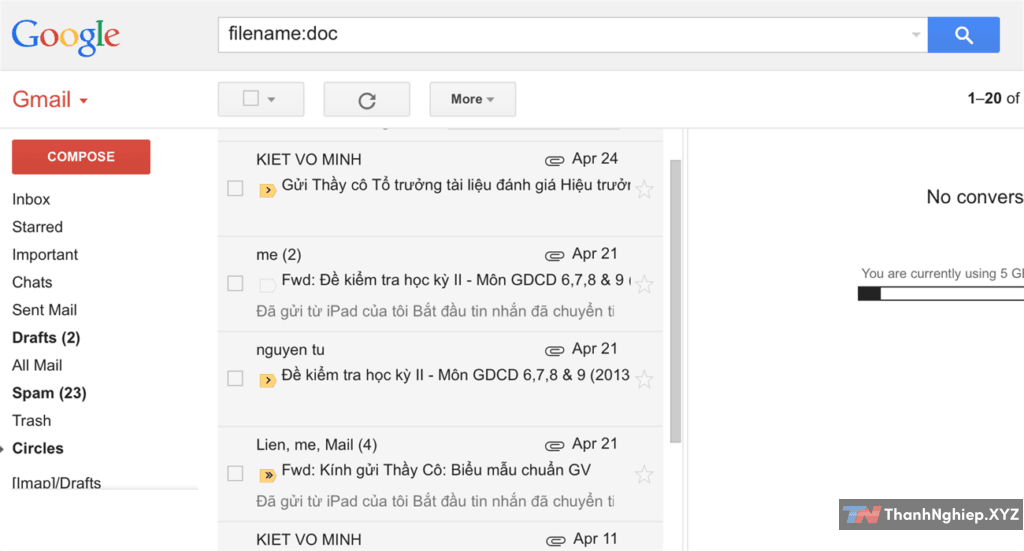
Task: Open the Google logo homepage
Action: click(65, 37)
